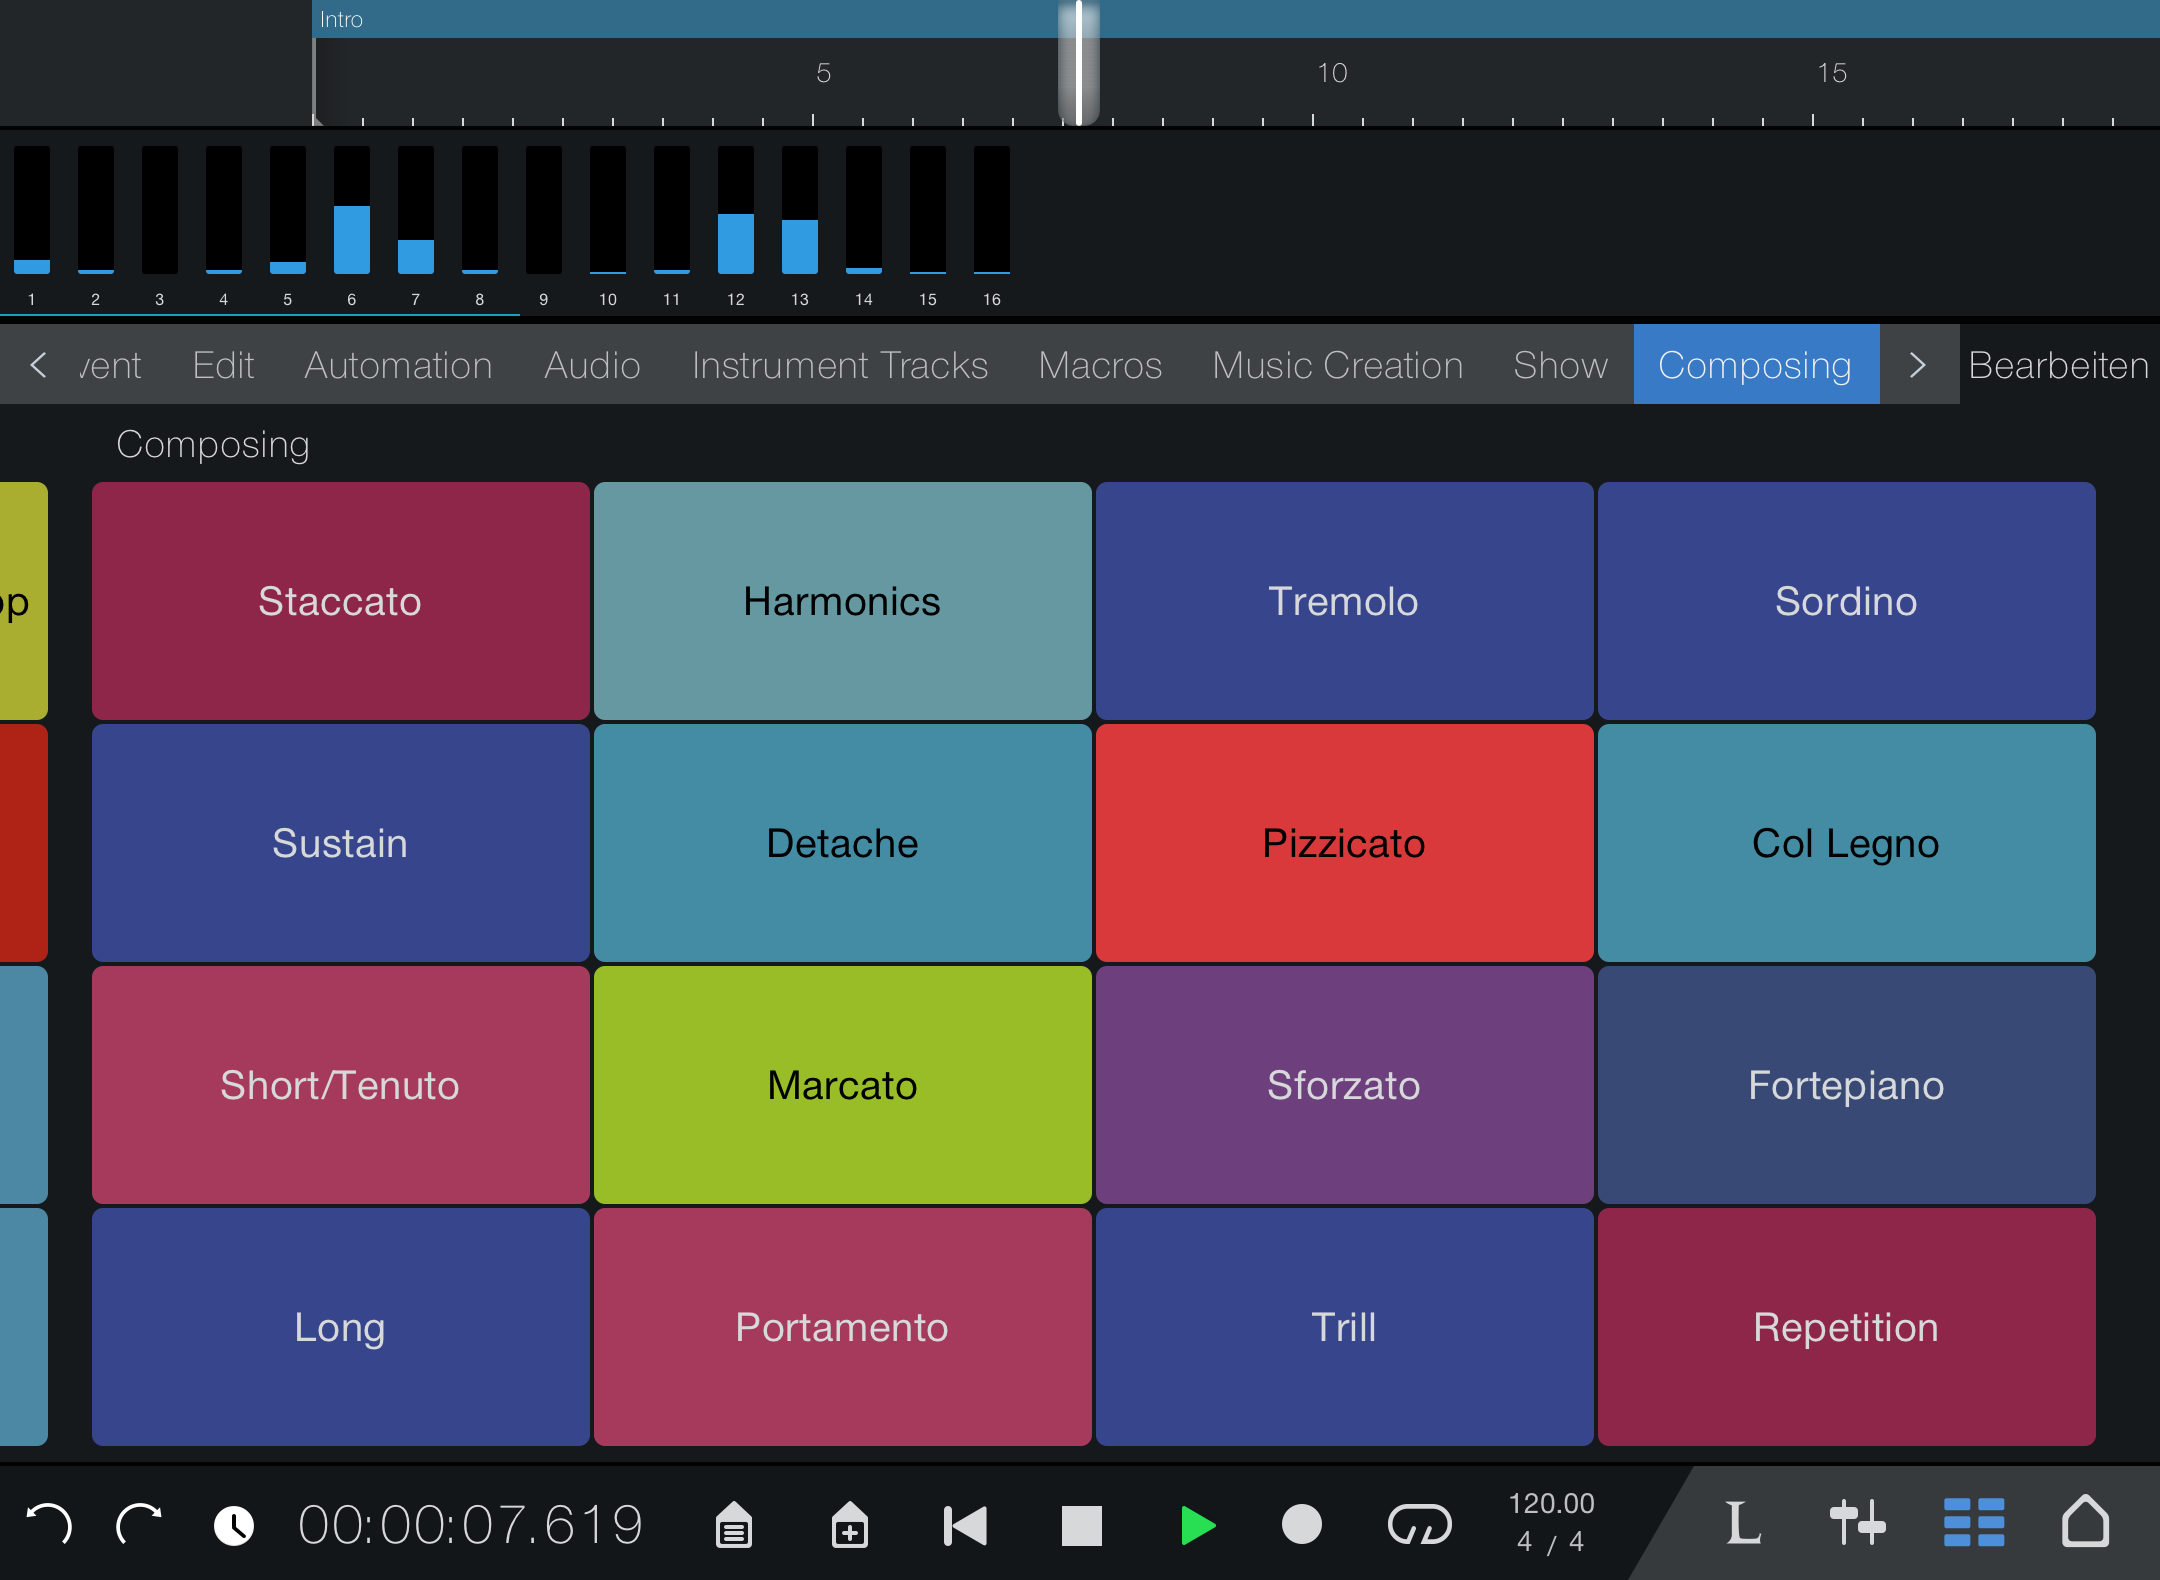Trigger the Pizzicato articulation pad
This screenshot has width=2160, height=1580.
(1343, 843)
